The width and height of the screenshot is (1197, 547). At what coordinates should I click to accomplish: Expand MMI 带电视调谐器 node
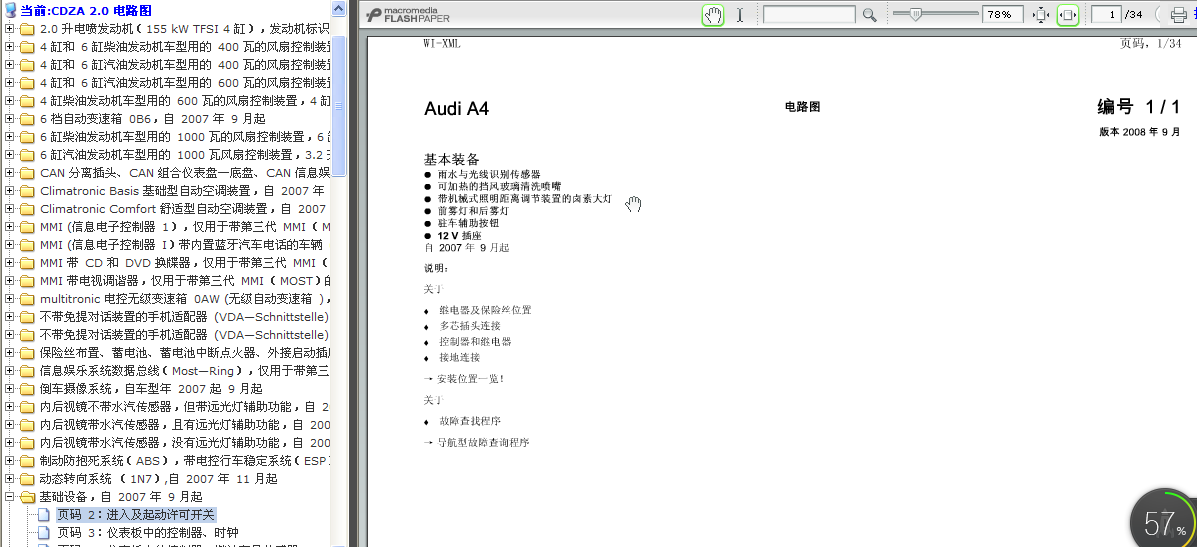point(9,281)
